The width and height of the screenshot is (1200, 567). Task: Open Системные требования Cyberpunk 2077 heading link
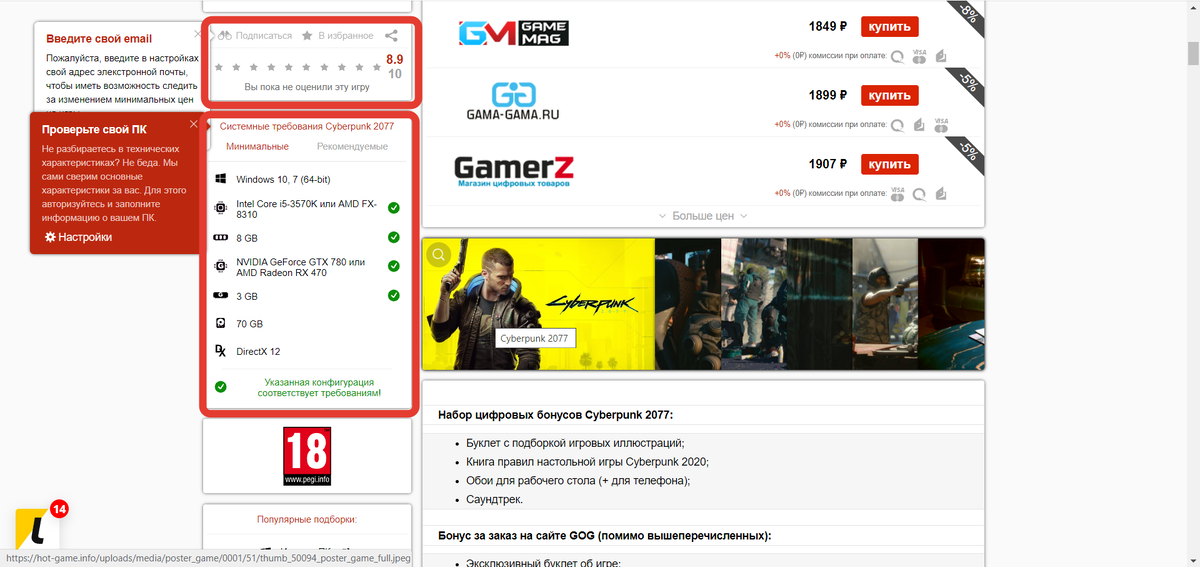(x=307, y=126)
